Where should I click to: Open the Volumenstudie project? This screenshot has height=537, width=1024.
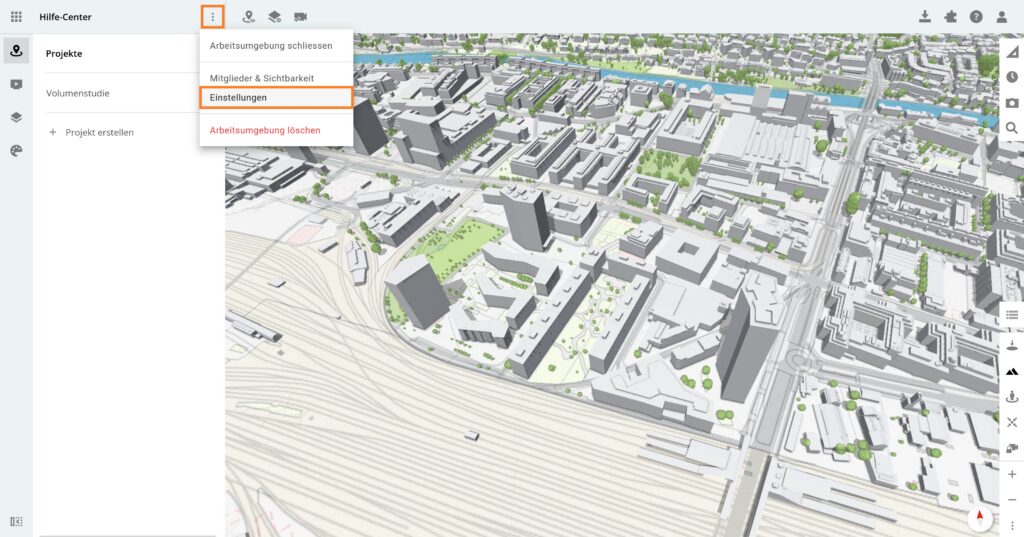[78, 93]
